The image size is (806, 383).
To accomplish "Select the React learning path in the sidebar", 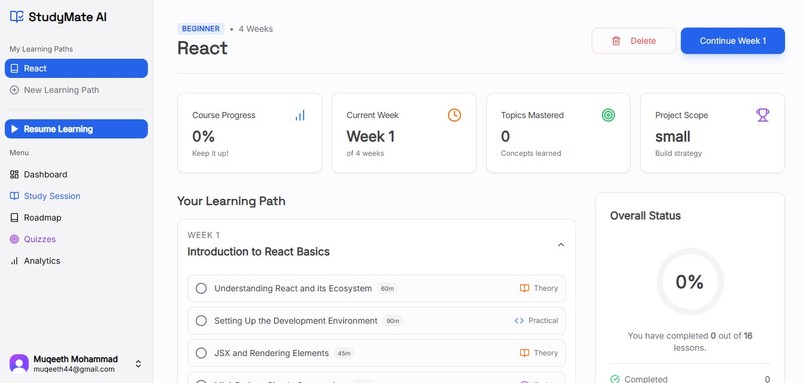I will pyautogui.click(x=76, y=68).
